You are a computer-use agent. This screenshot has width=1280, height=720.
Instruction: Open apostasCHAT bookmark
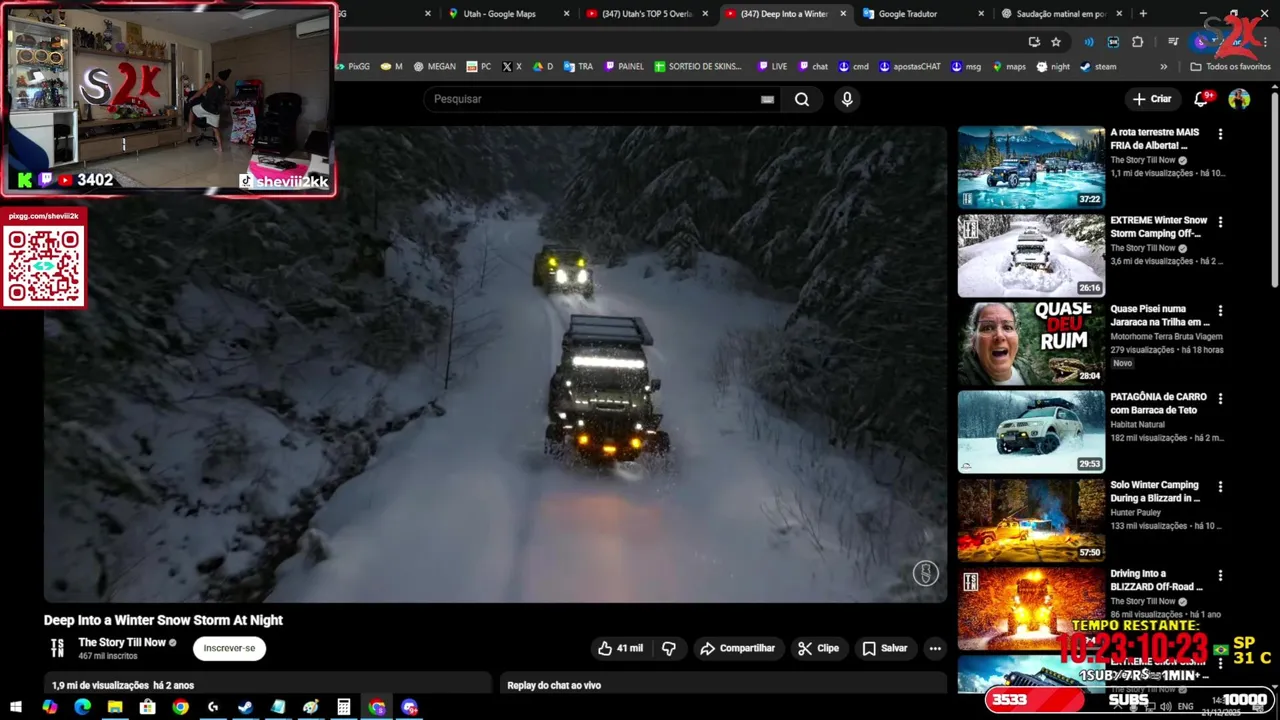[x=910, y=67]
